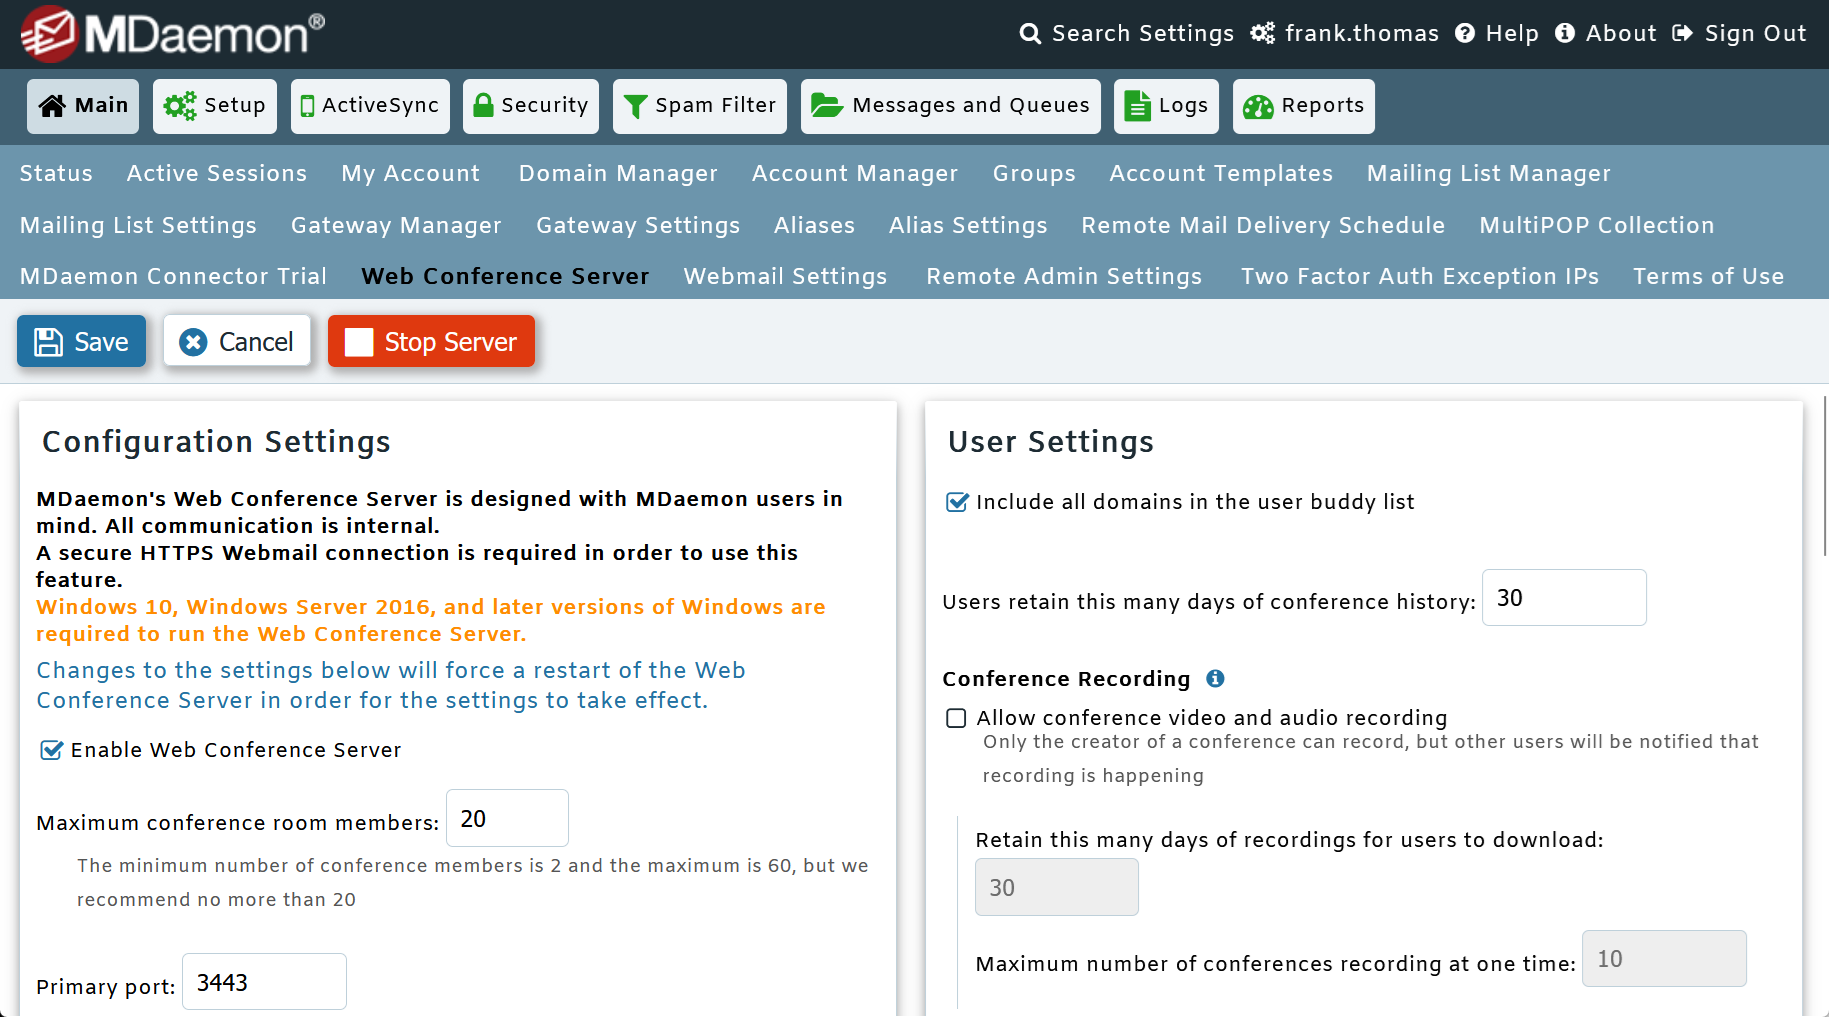Open MultiPOP Collection
The width and height of the screenshot is (1829, 1017).
[1597, 225]
